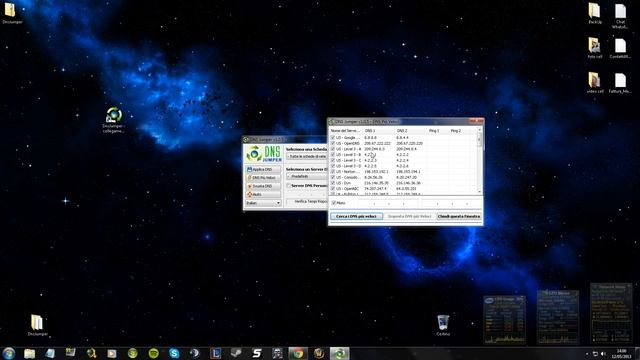Open the Italian language dropdown

263,203
